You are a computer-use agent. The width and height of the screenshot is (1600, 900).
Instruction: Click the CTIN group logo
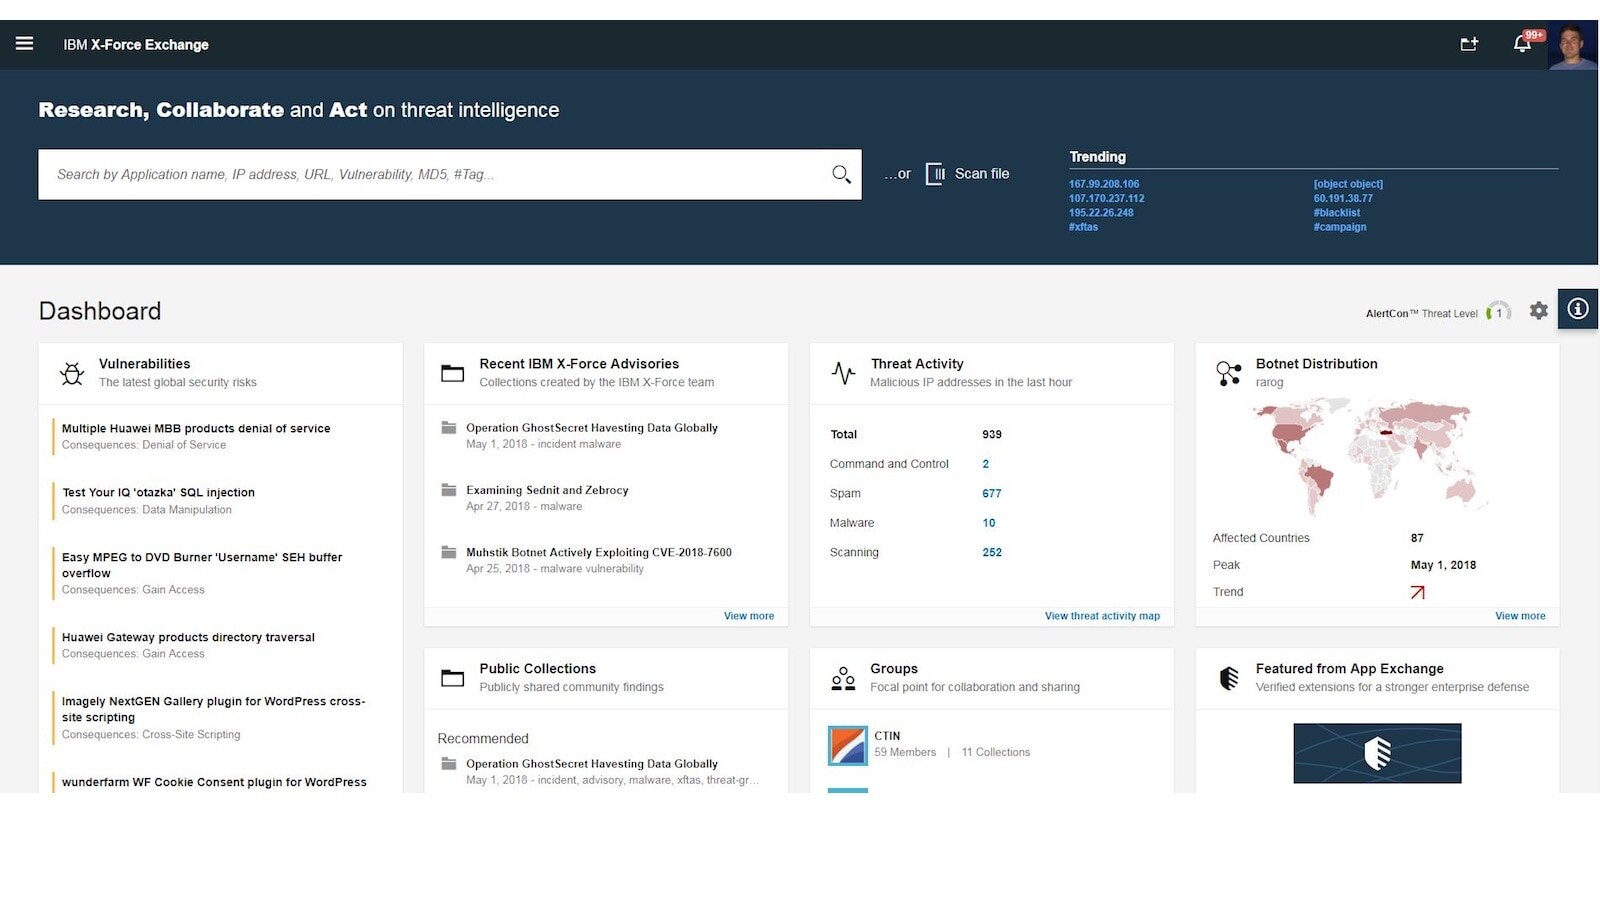point(848,745)
